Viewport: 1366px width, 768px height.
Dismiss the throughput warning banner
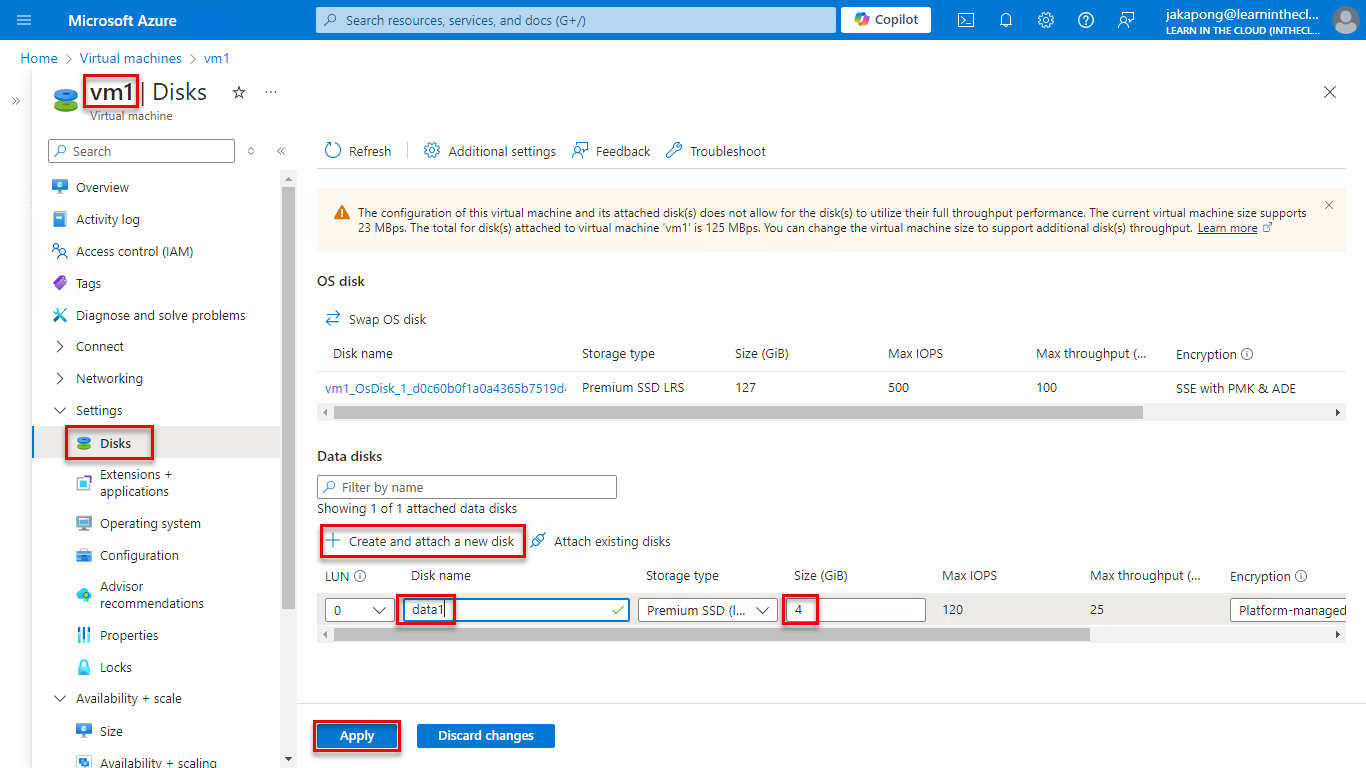click(1329, 205)
